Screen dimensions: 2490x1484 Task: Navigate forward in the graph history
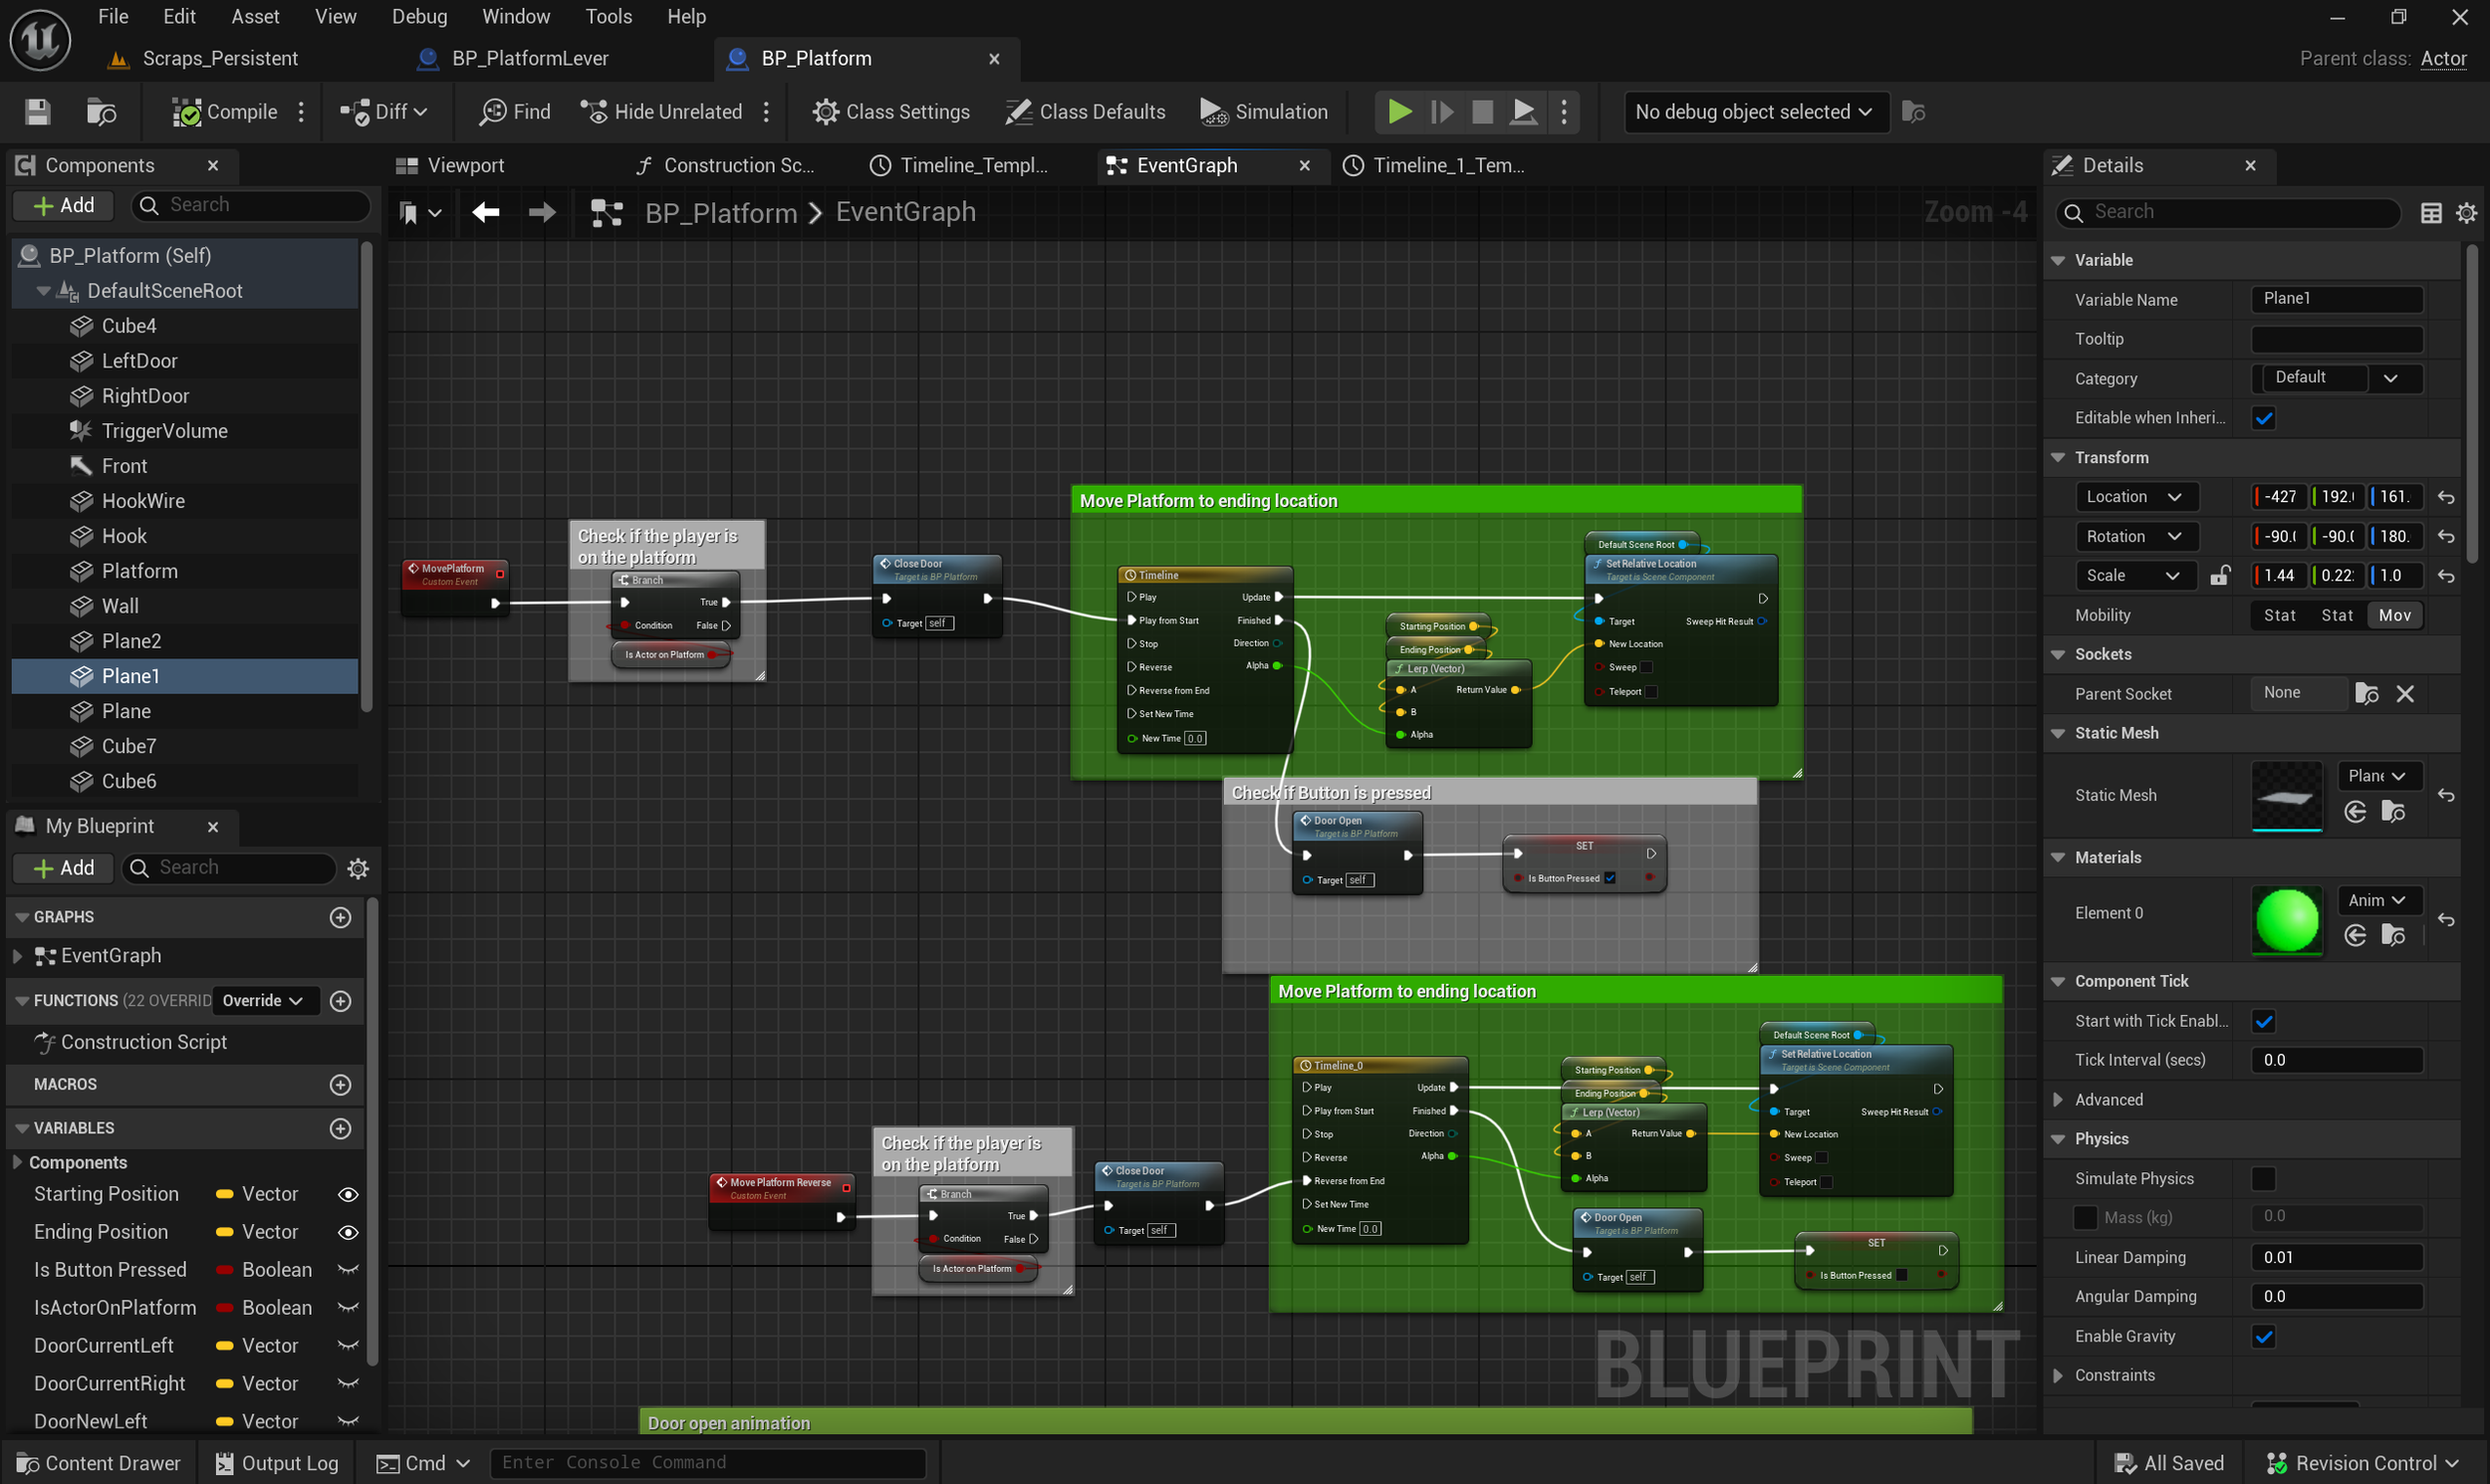pos(542,212)
